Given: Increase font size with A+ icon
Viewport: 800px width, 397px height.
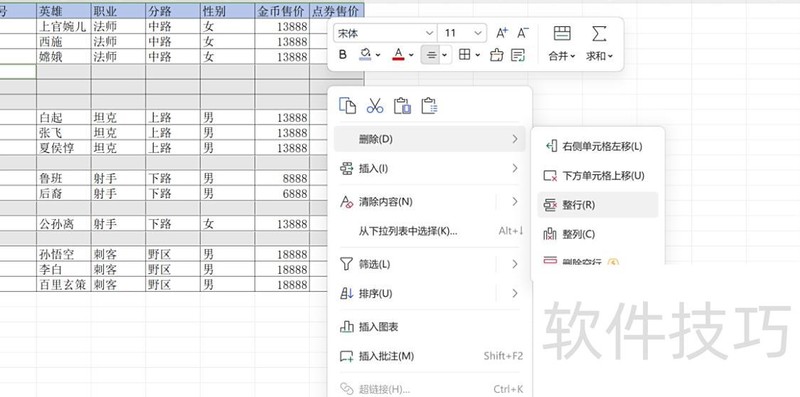Looking at the screenshot, I should [x=502, y=33].
